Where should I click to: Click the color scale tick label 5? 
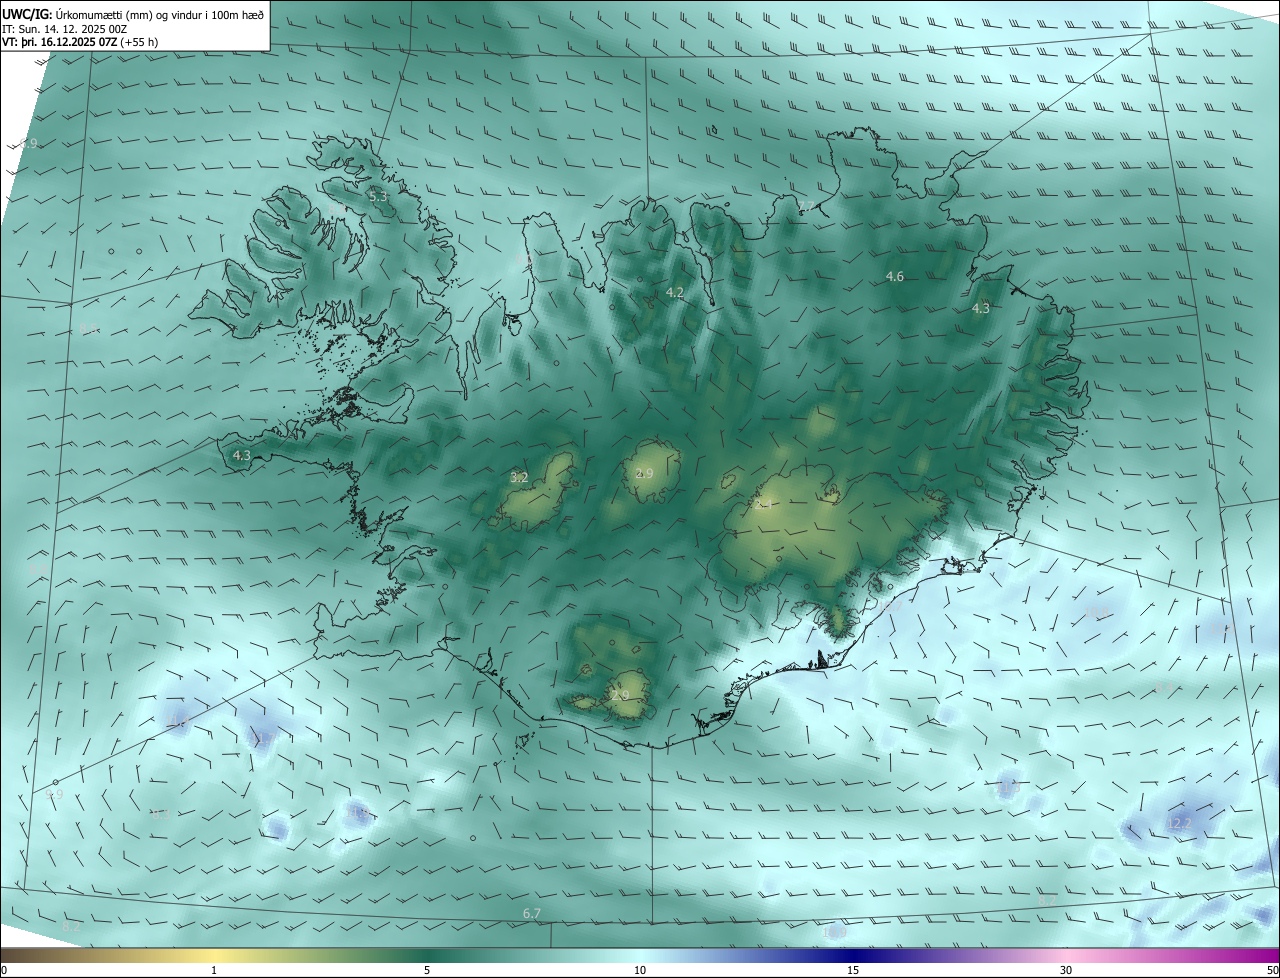pyautogui.click(x=427, y=970)
